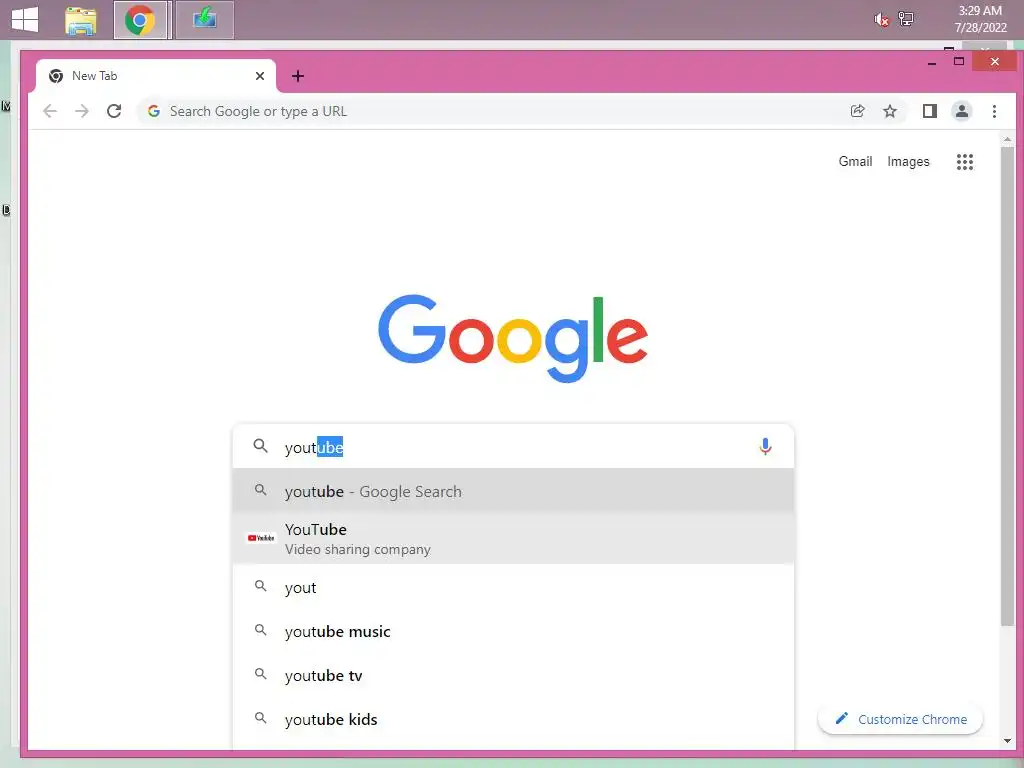
Task: Choose the "youtube - Google Search" suggestion
Action: point(513,490)
